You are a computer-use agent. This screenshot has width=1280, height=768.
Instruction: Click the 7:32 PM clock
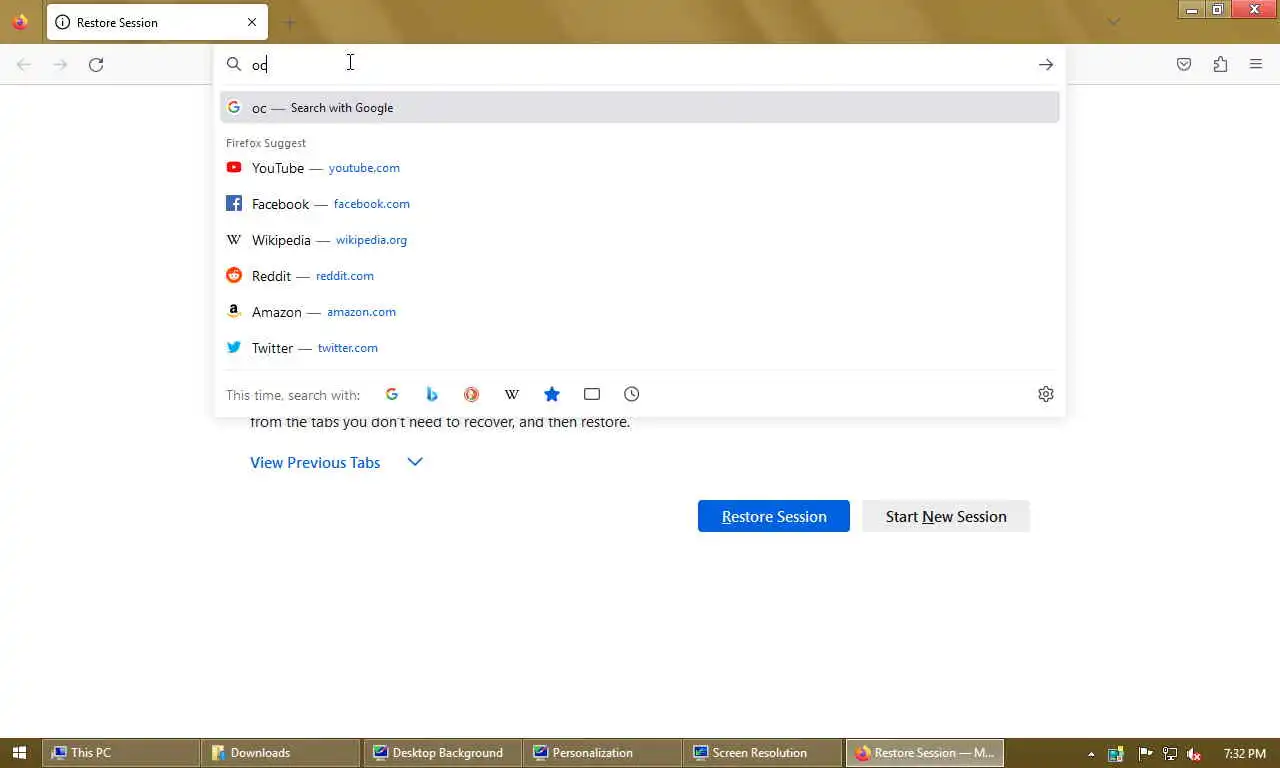(x=1245, y=753)
